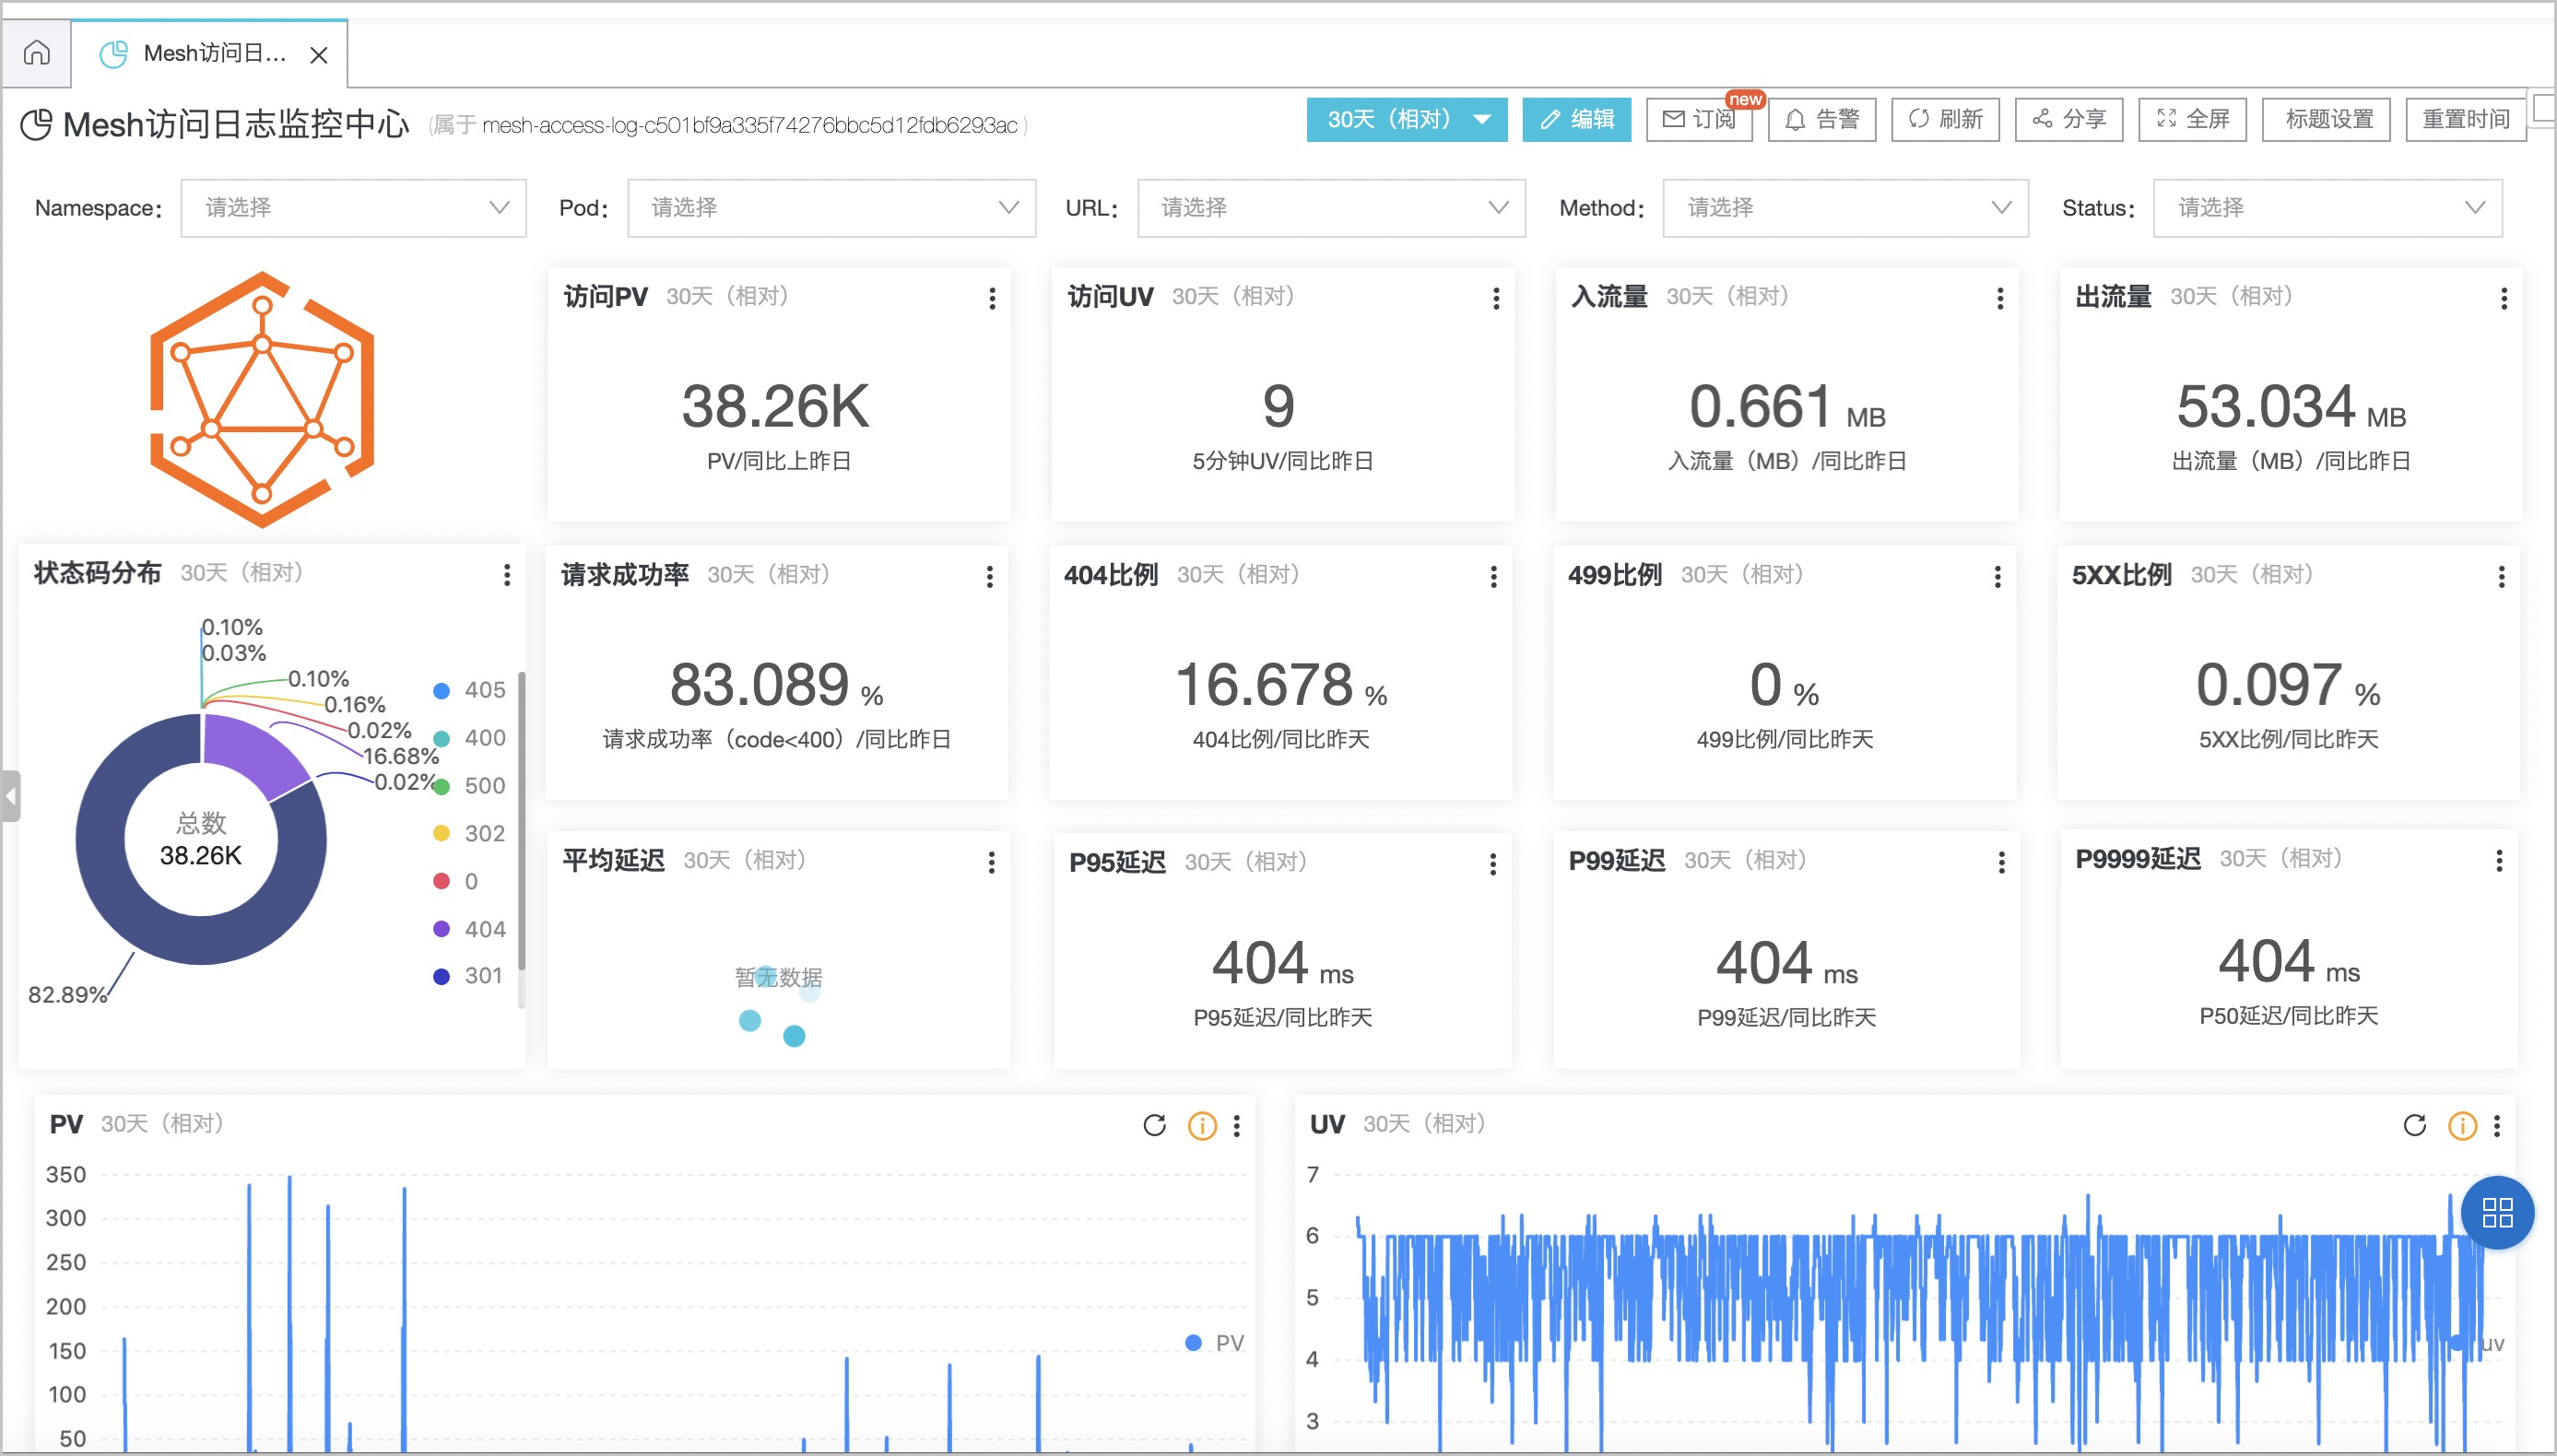Show PV chart info icon

click(x=1202, y=1126)
